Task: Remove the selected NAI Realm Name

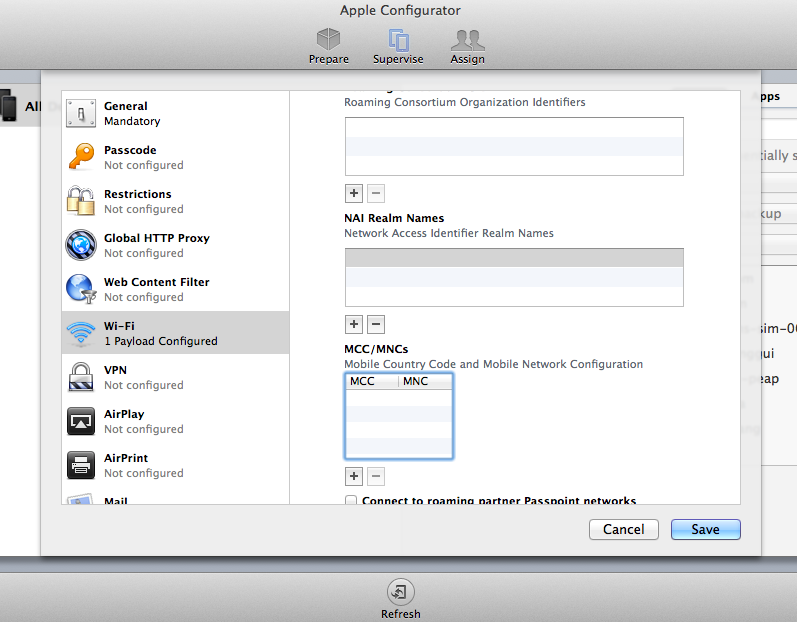Action: (x=376, y=324)
